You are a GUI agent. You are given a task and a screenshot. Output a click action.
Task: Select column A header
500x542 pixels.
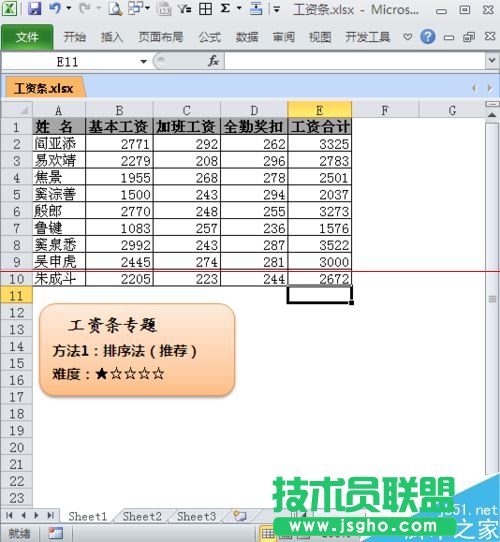pyautogui.click(x=59, y=110)
